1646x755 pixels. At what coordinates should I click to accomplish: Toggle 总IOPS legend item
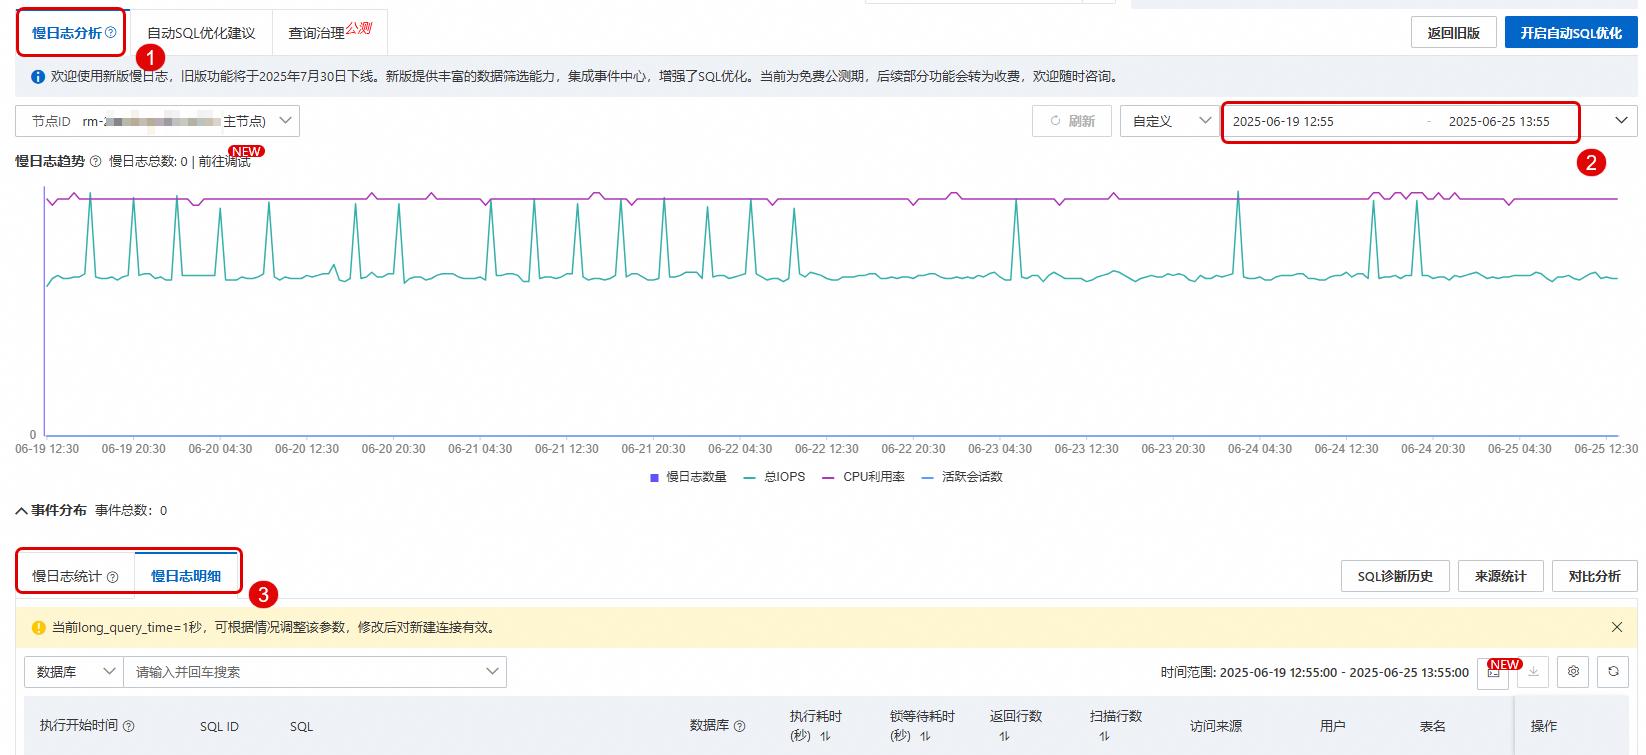click(775, 477)
